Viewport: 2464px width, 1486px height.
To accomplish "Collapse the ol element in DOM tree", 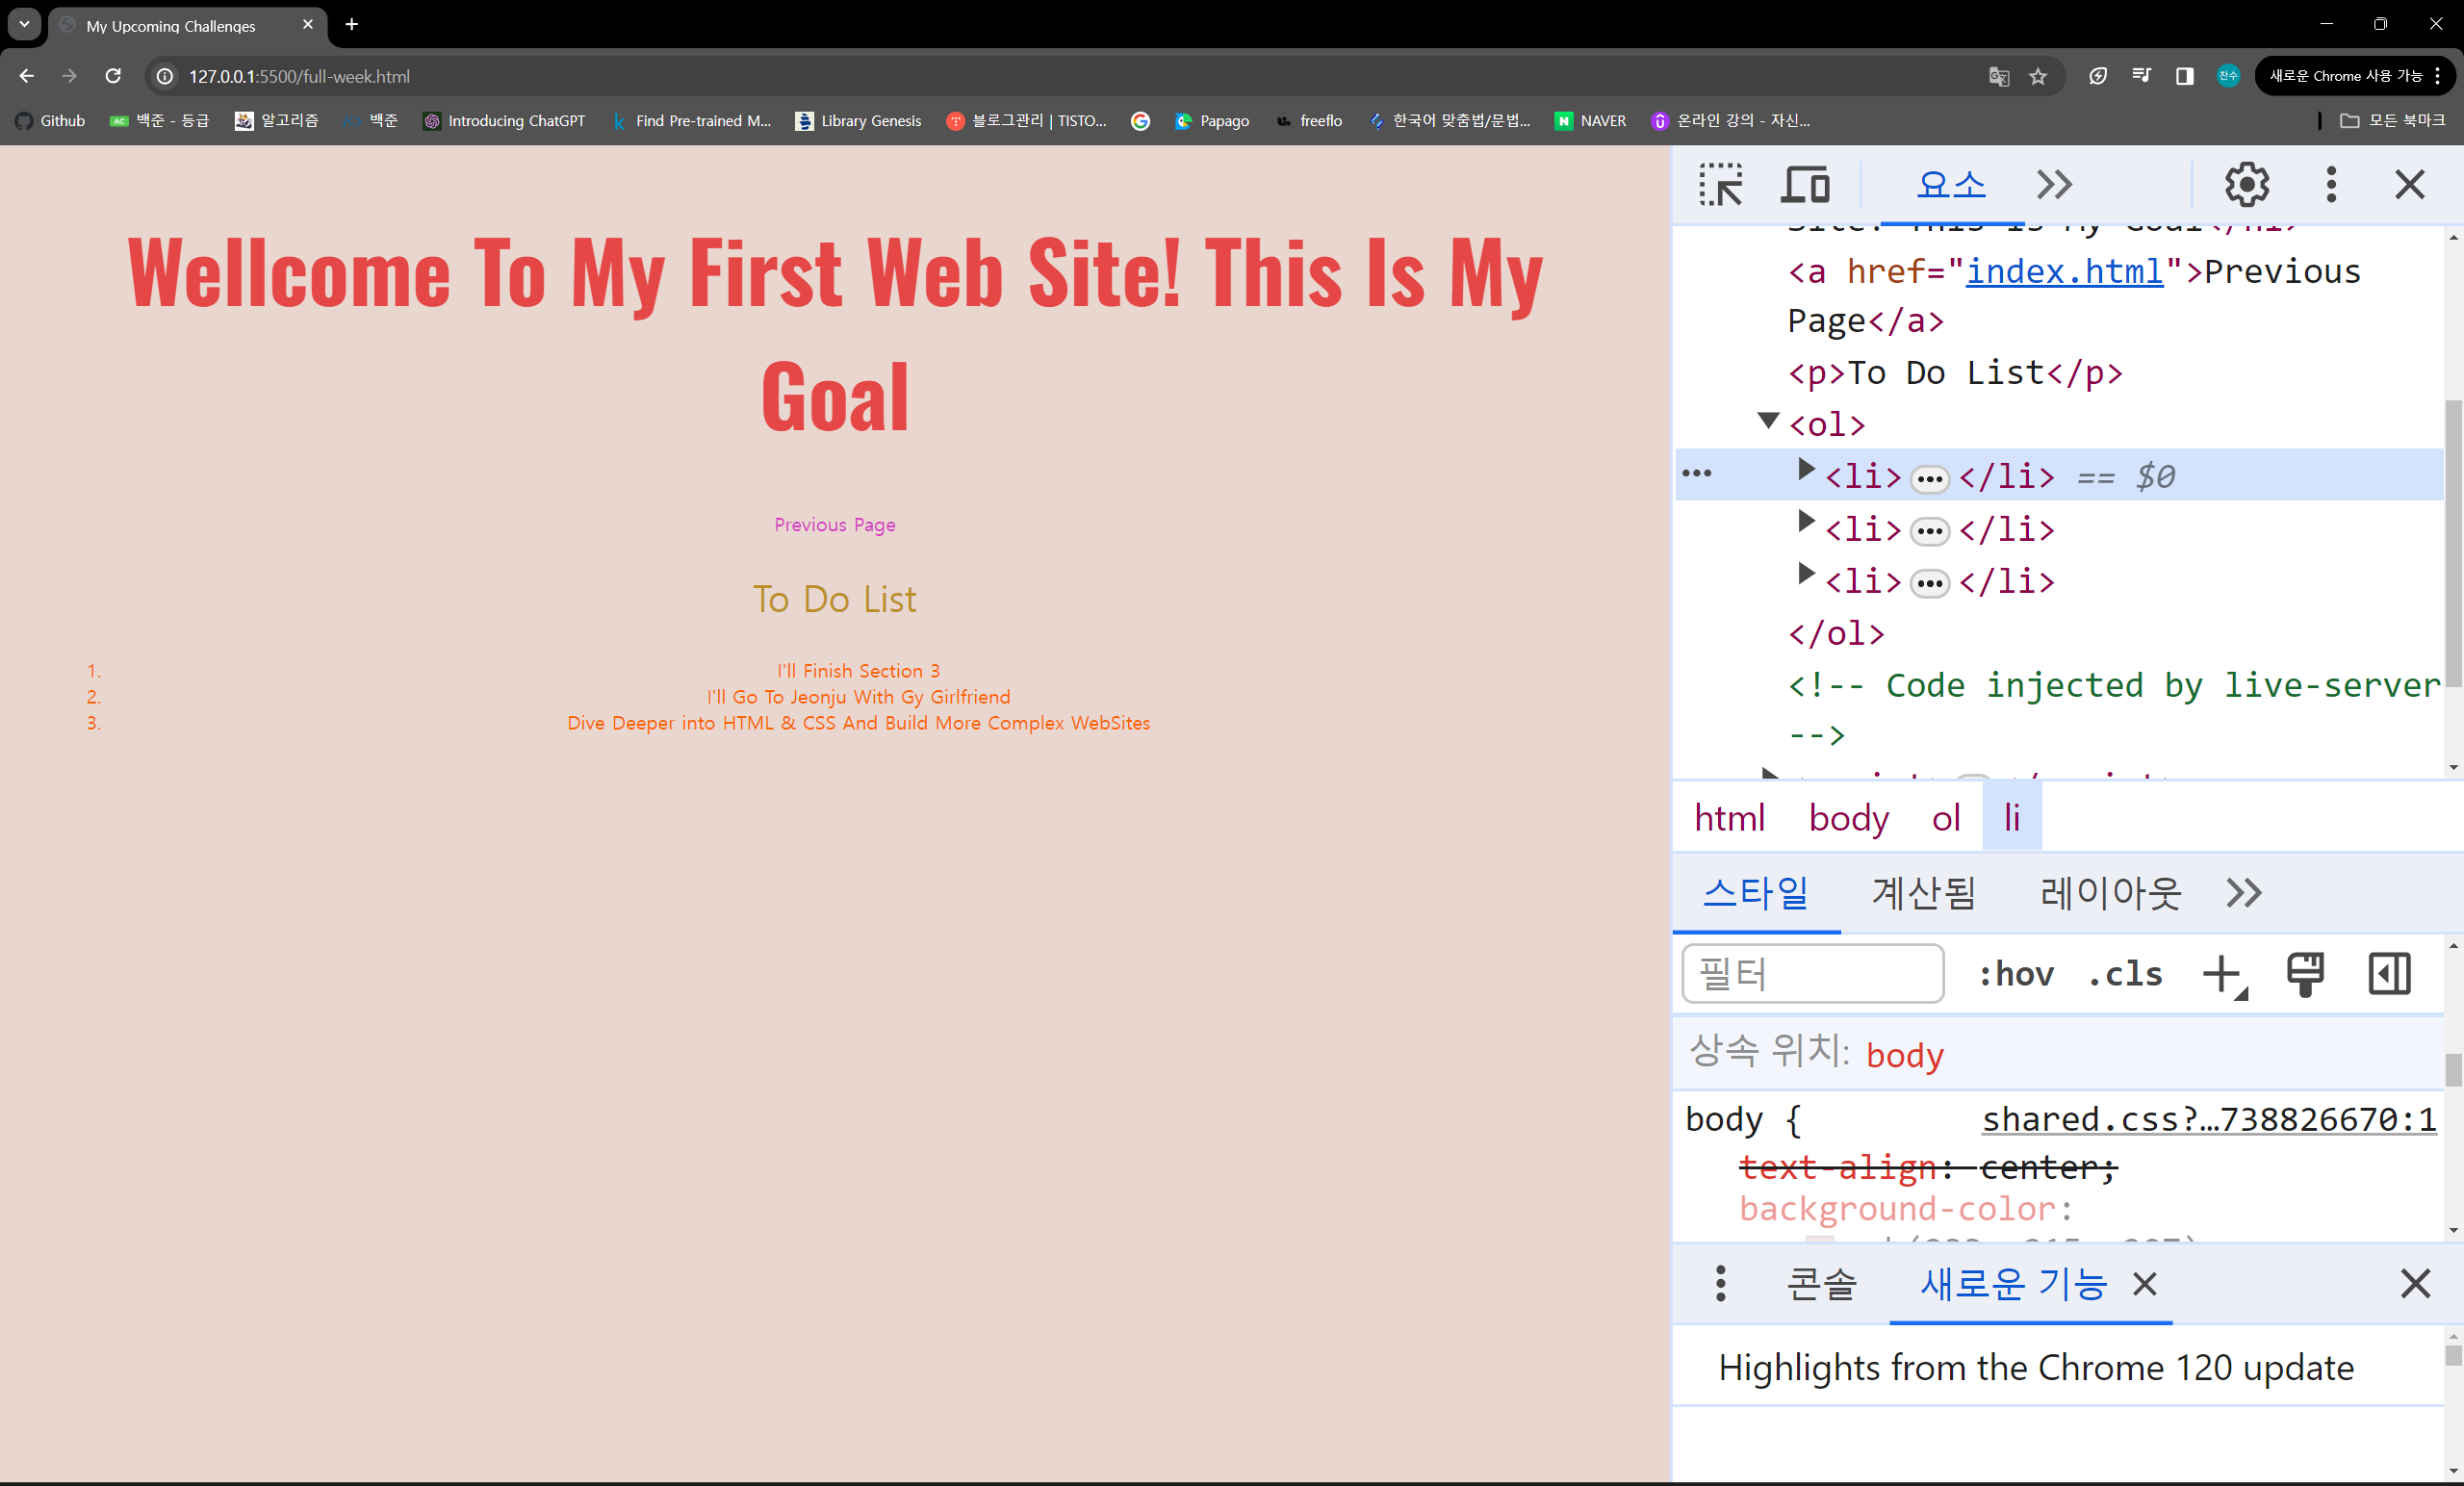I will 1768,421.
